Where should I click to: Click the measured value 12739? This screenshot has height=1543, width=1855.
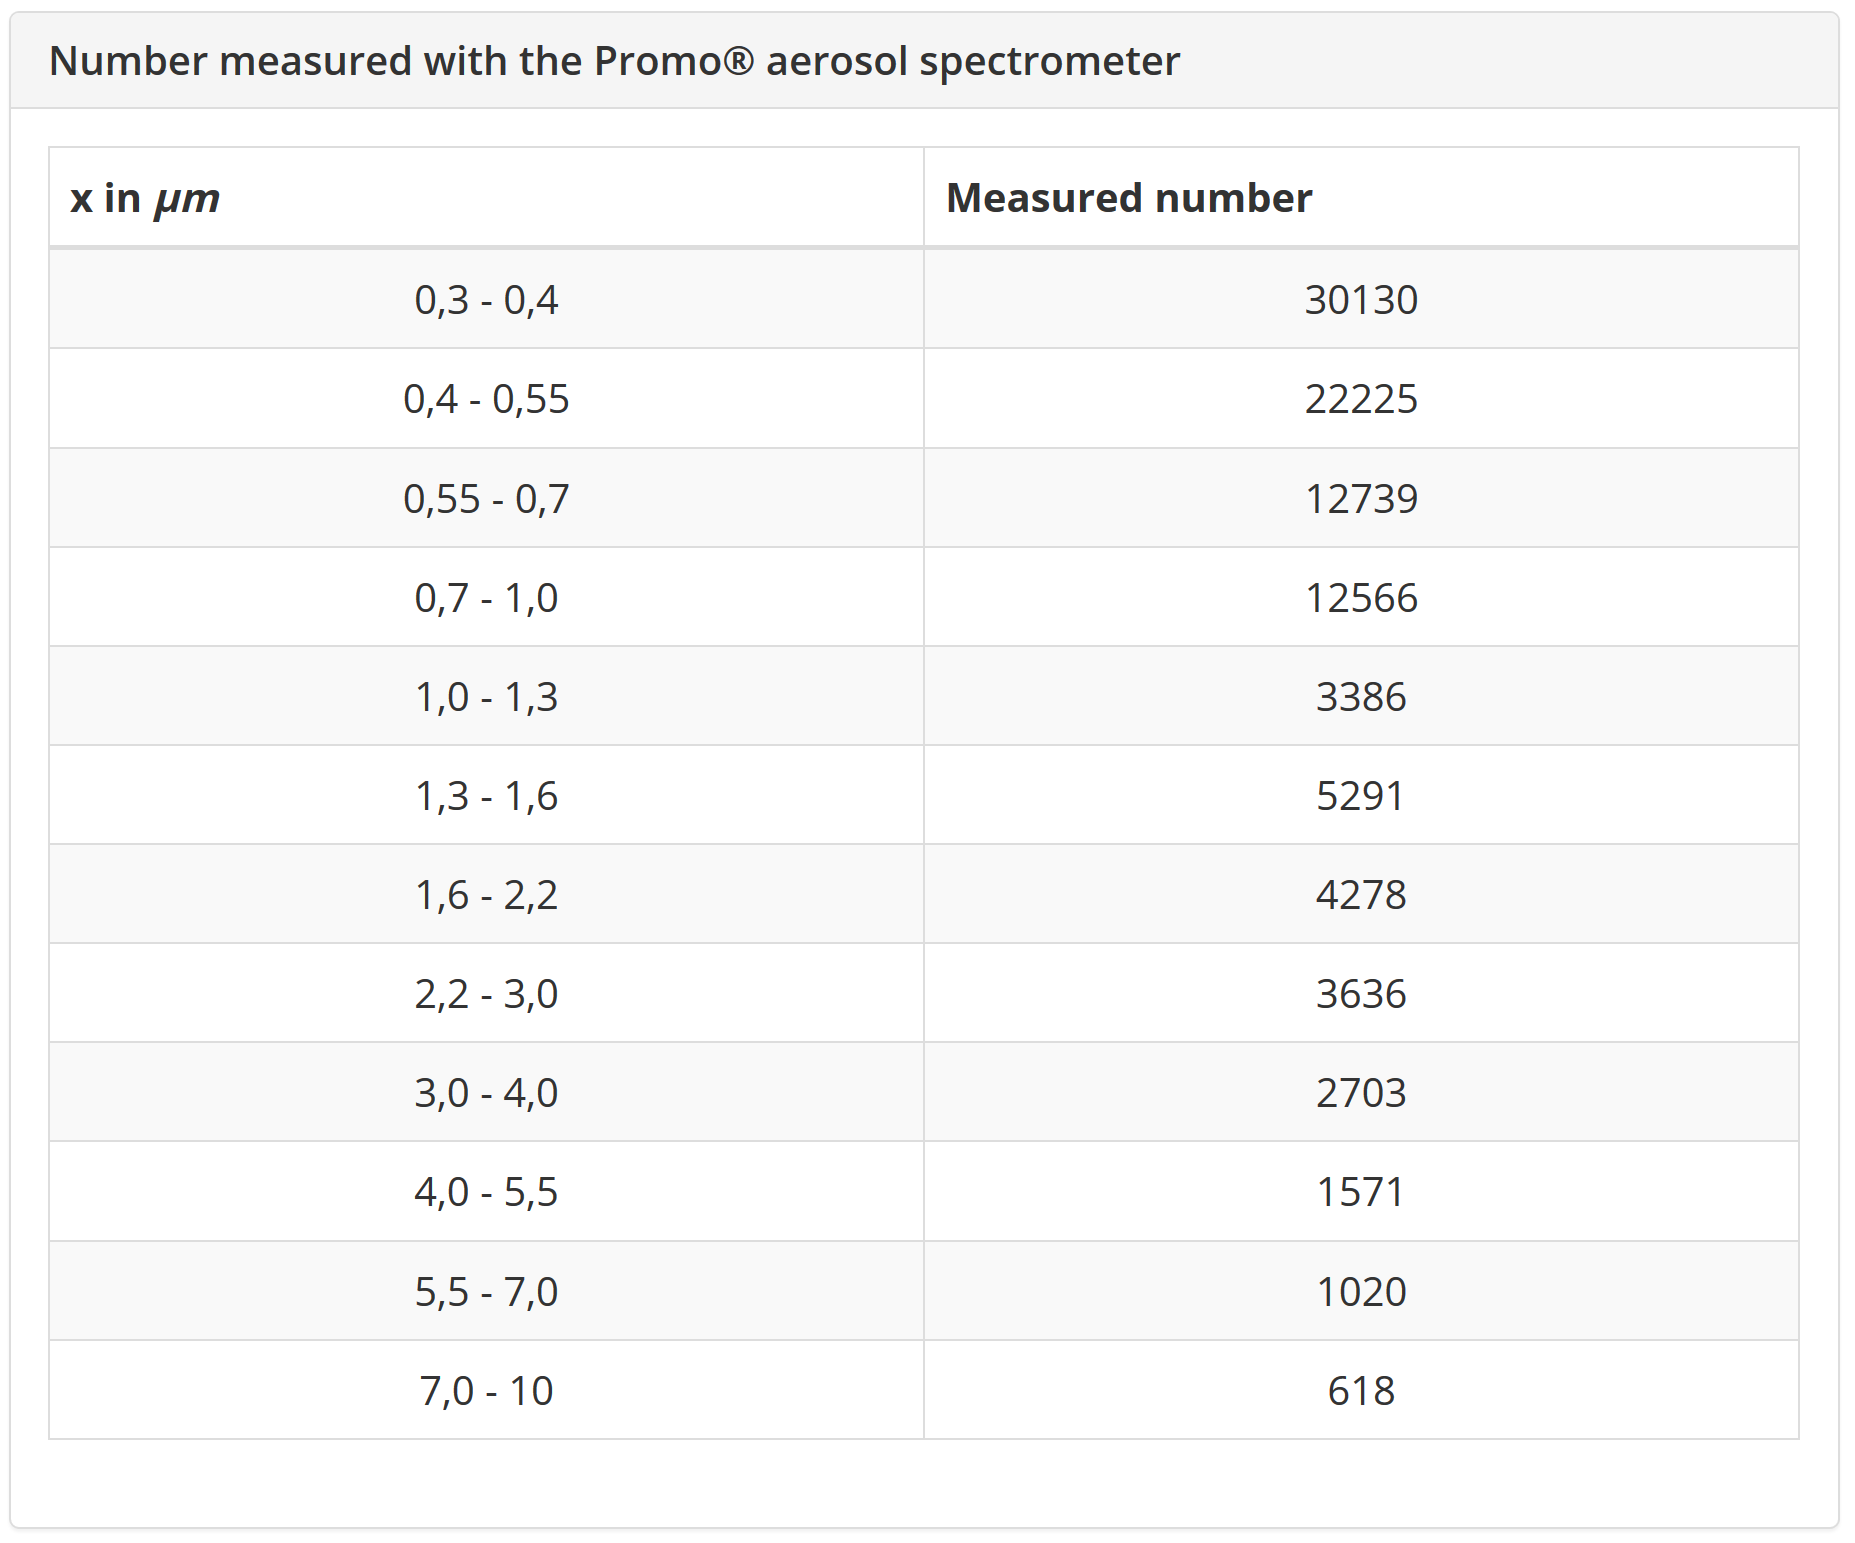[x=1361, y=498]
